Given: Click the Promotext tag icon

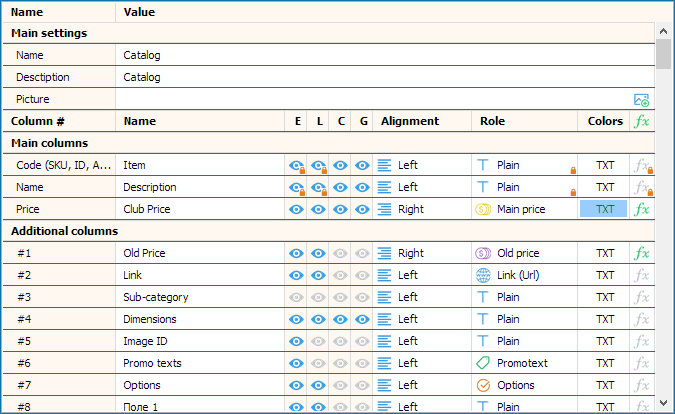Looking at the screenshot, I should point(483,364).
